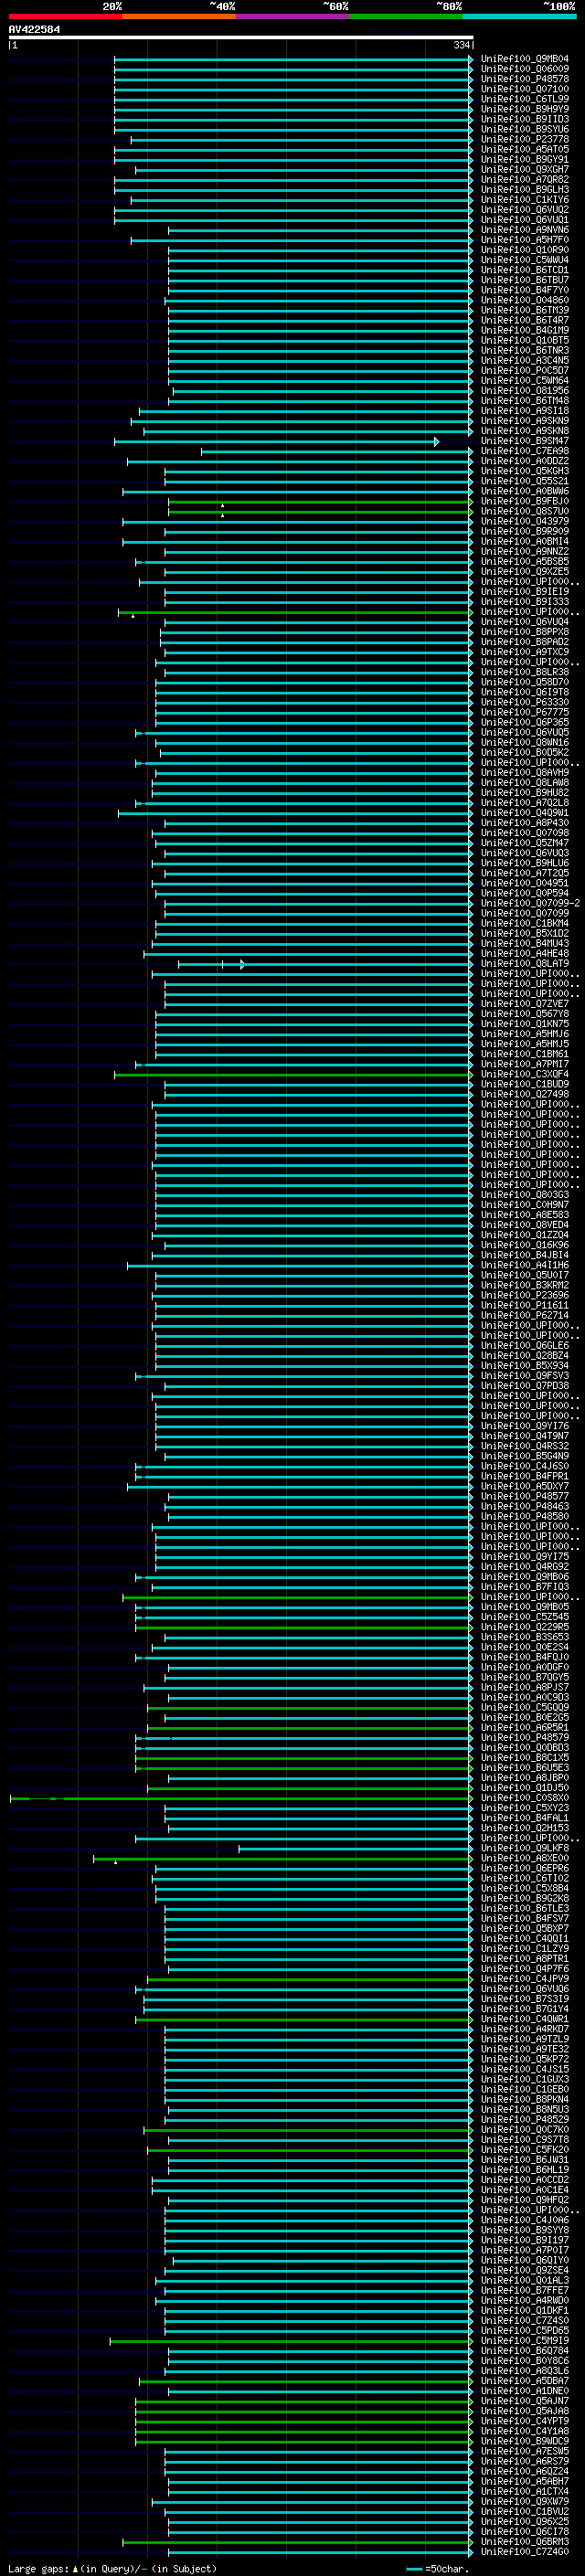Image resolution: width=585 pixels, height=2576 pixels.
Task: Click the white query sequence bar
Action: click(241, 37)
